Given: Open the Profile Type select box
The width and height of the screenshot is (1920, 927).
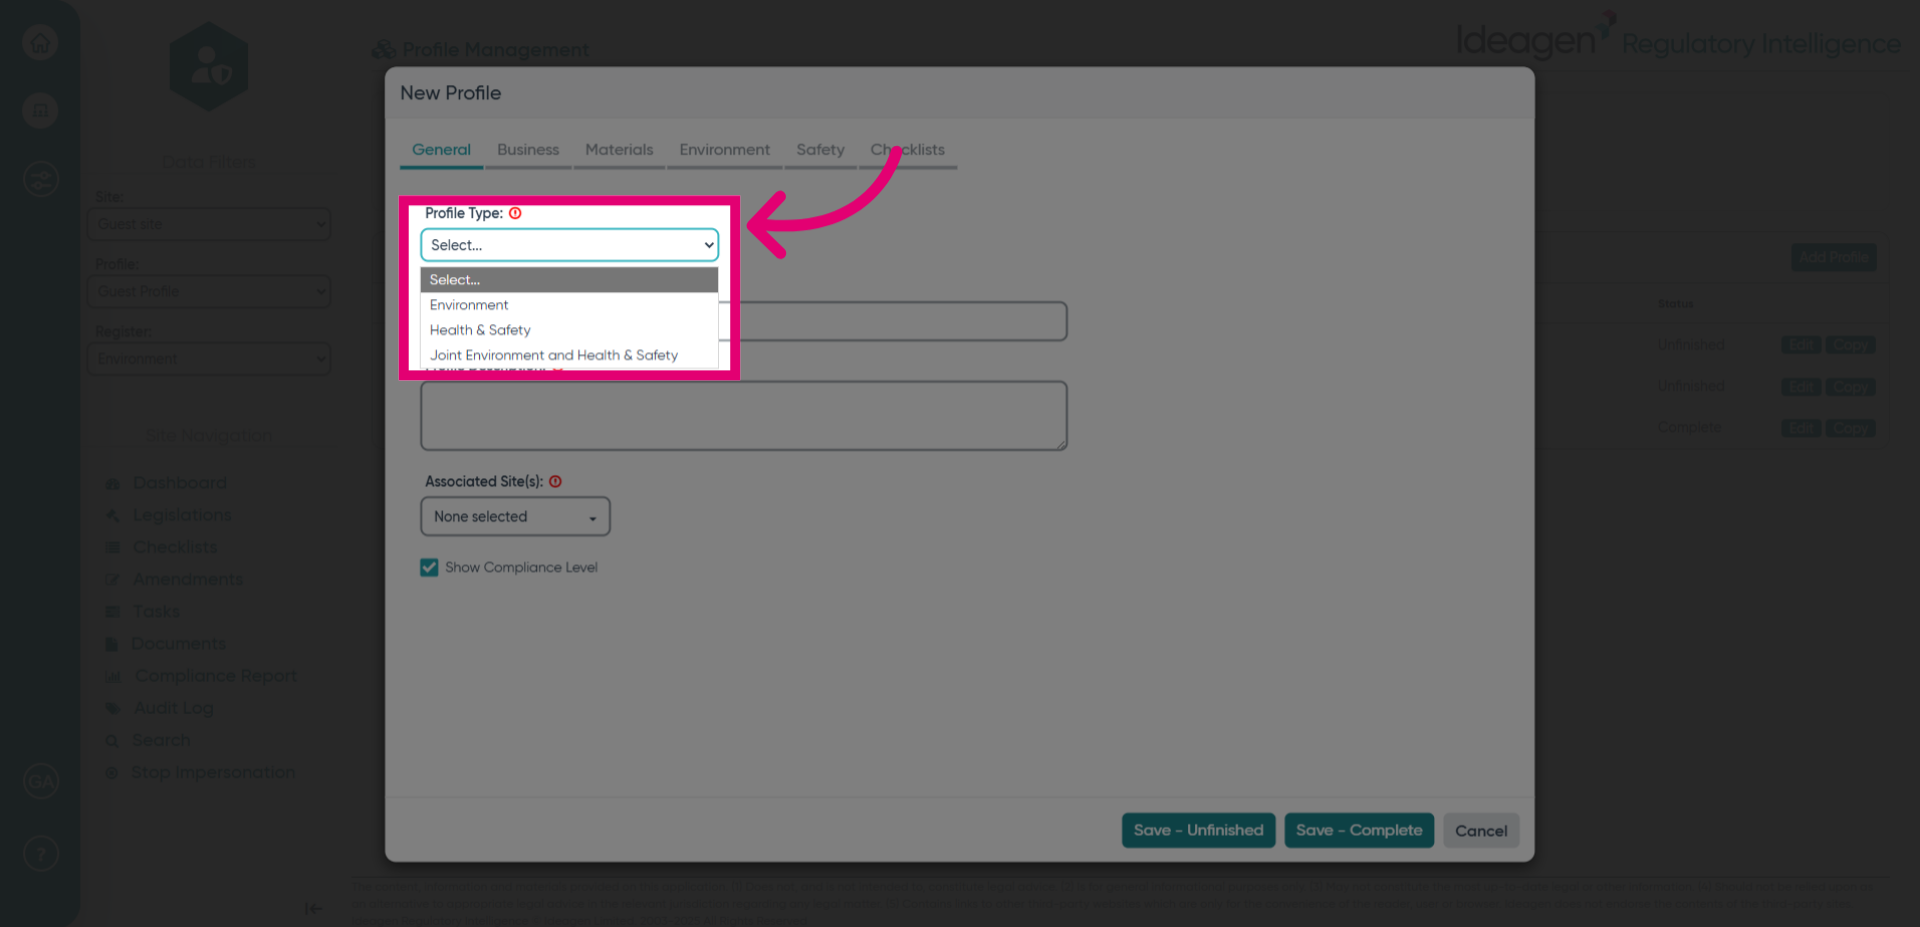Looking at the screenshot, I should point(569,245).
